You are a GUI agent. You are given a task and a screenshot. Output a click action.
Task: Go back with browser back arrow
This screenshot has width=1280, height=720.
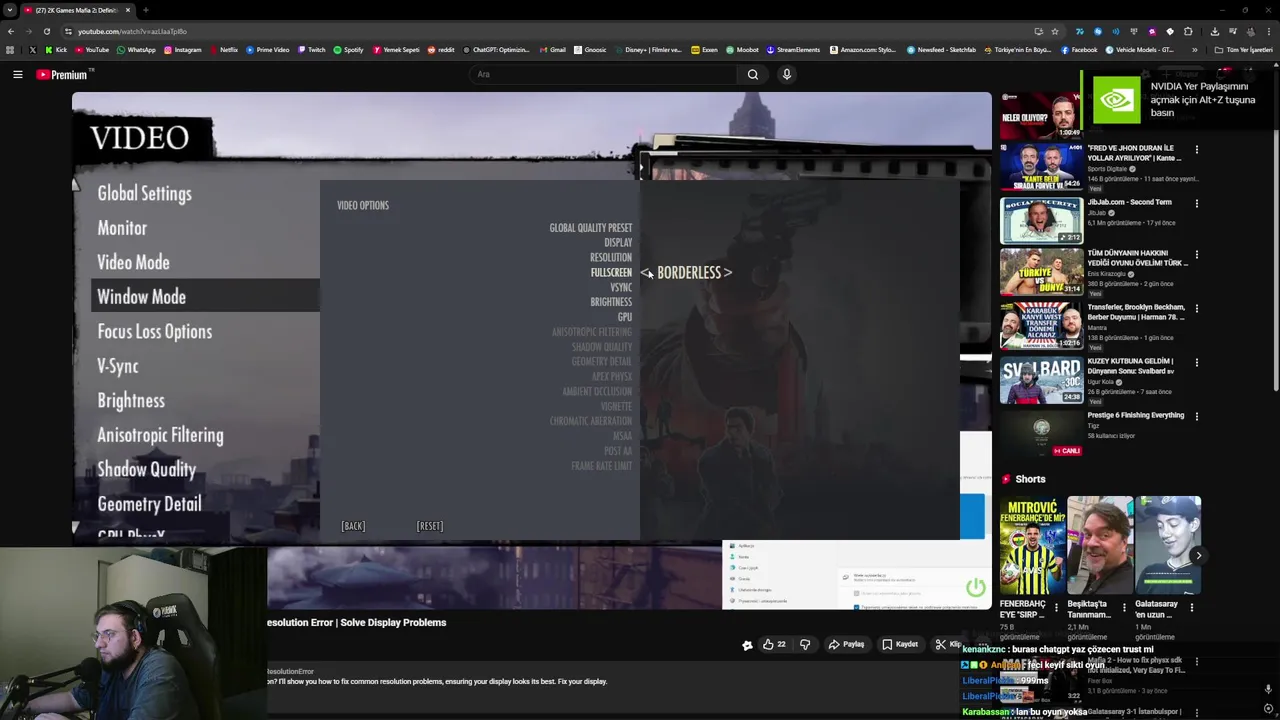(x=10, y=31)
